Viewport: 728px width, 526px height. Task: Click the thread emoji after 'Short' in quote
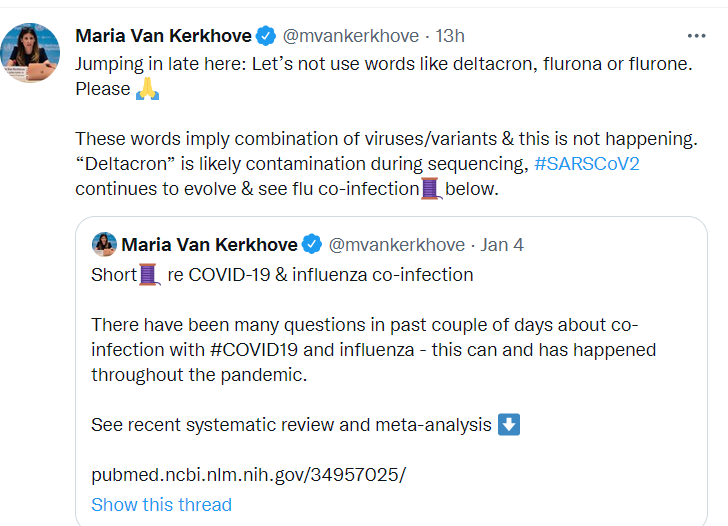[148, 274]
